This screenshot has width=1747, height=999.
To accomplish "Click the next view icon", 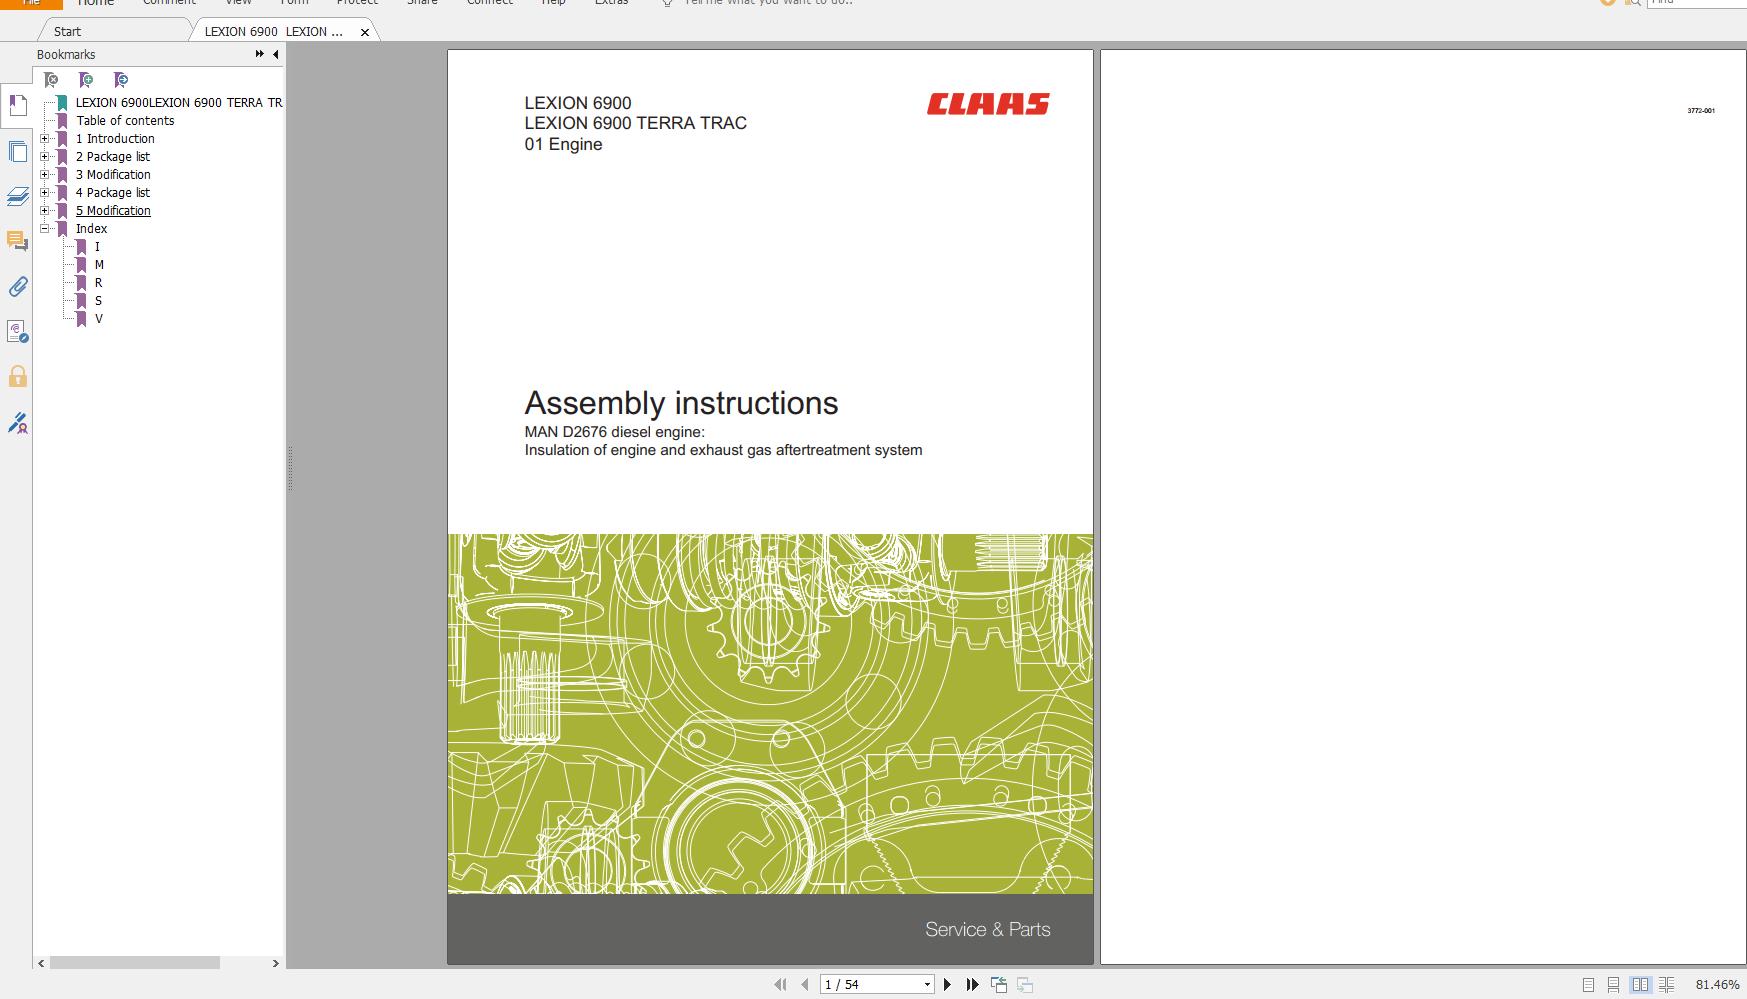I will pyautogui.click(x=1024, y=985).
